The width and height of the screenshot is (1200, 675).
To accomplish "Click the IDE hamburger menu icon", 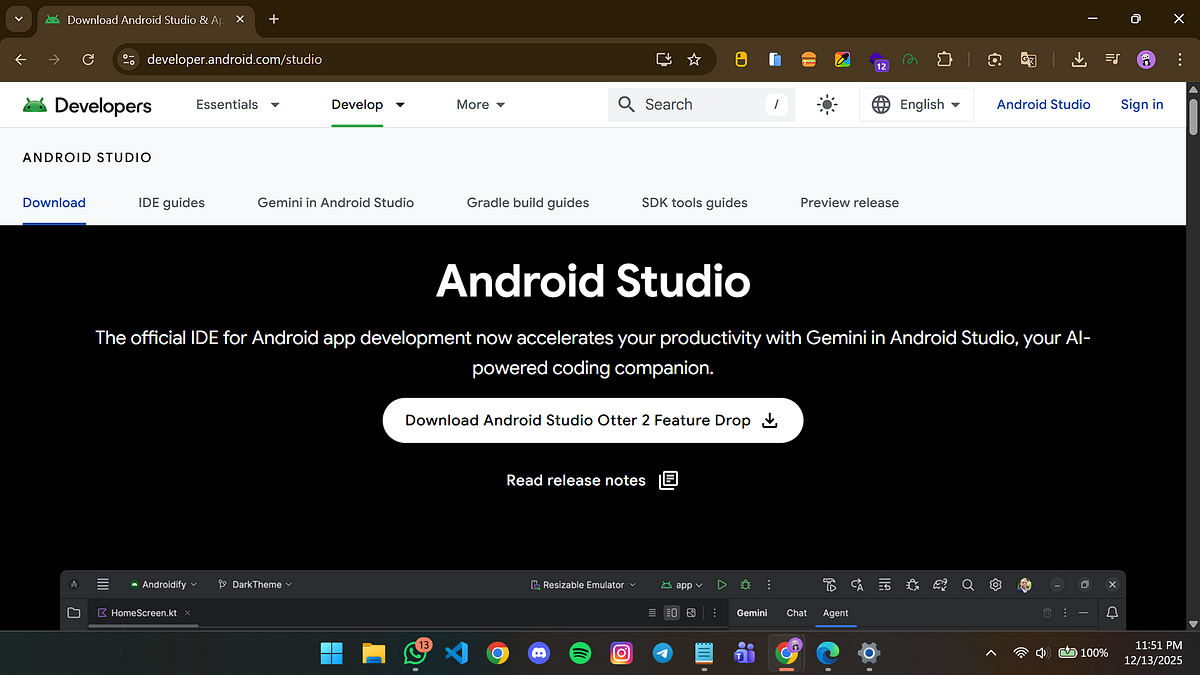I will pos(103,584).
